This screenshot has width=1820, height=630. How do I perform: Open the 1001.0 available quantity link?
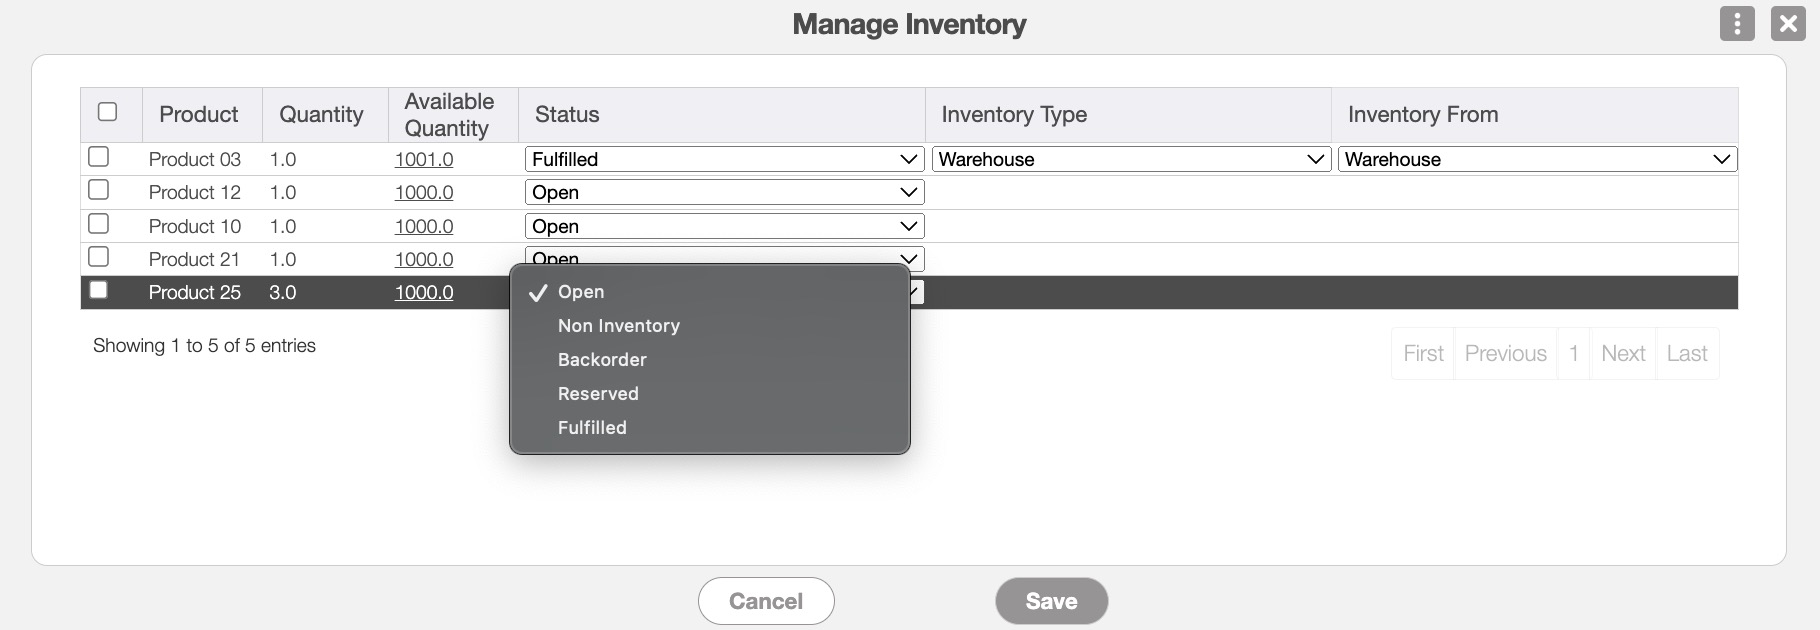tap(424, 159)
